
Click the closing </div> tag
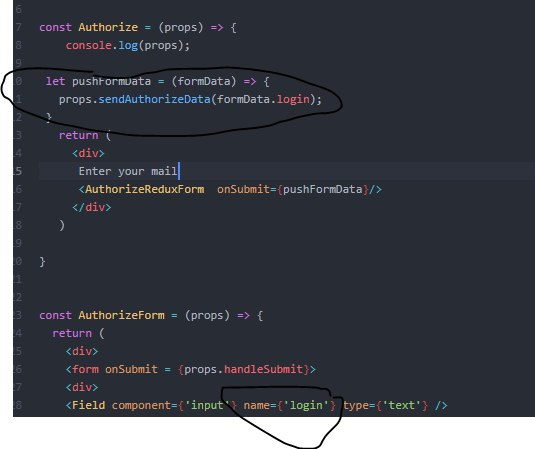pos(92,207)
